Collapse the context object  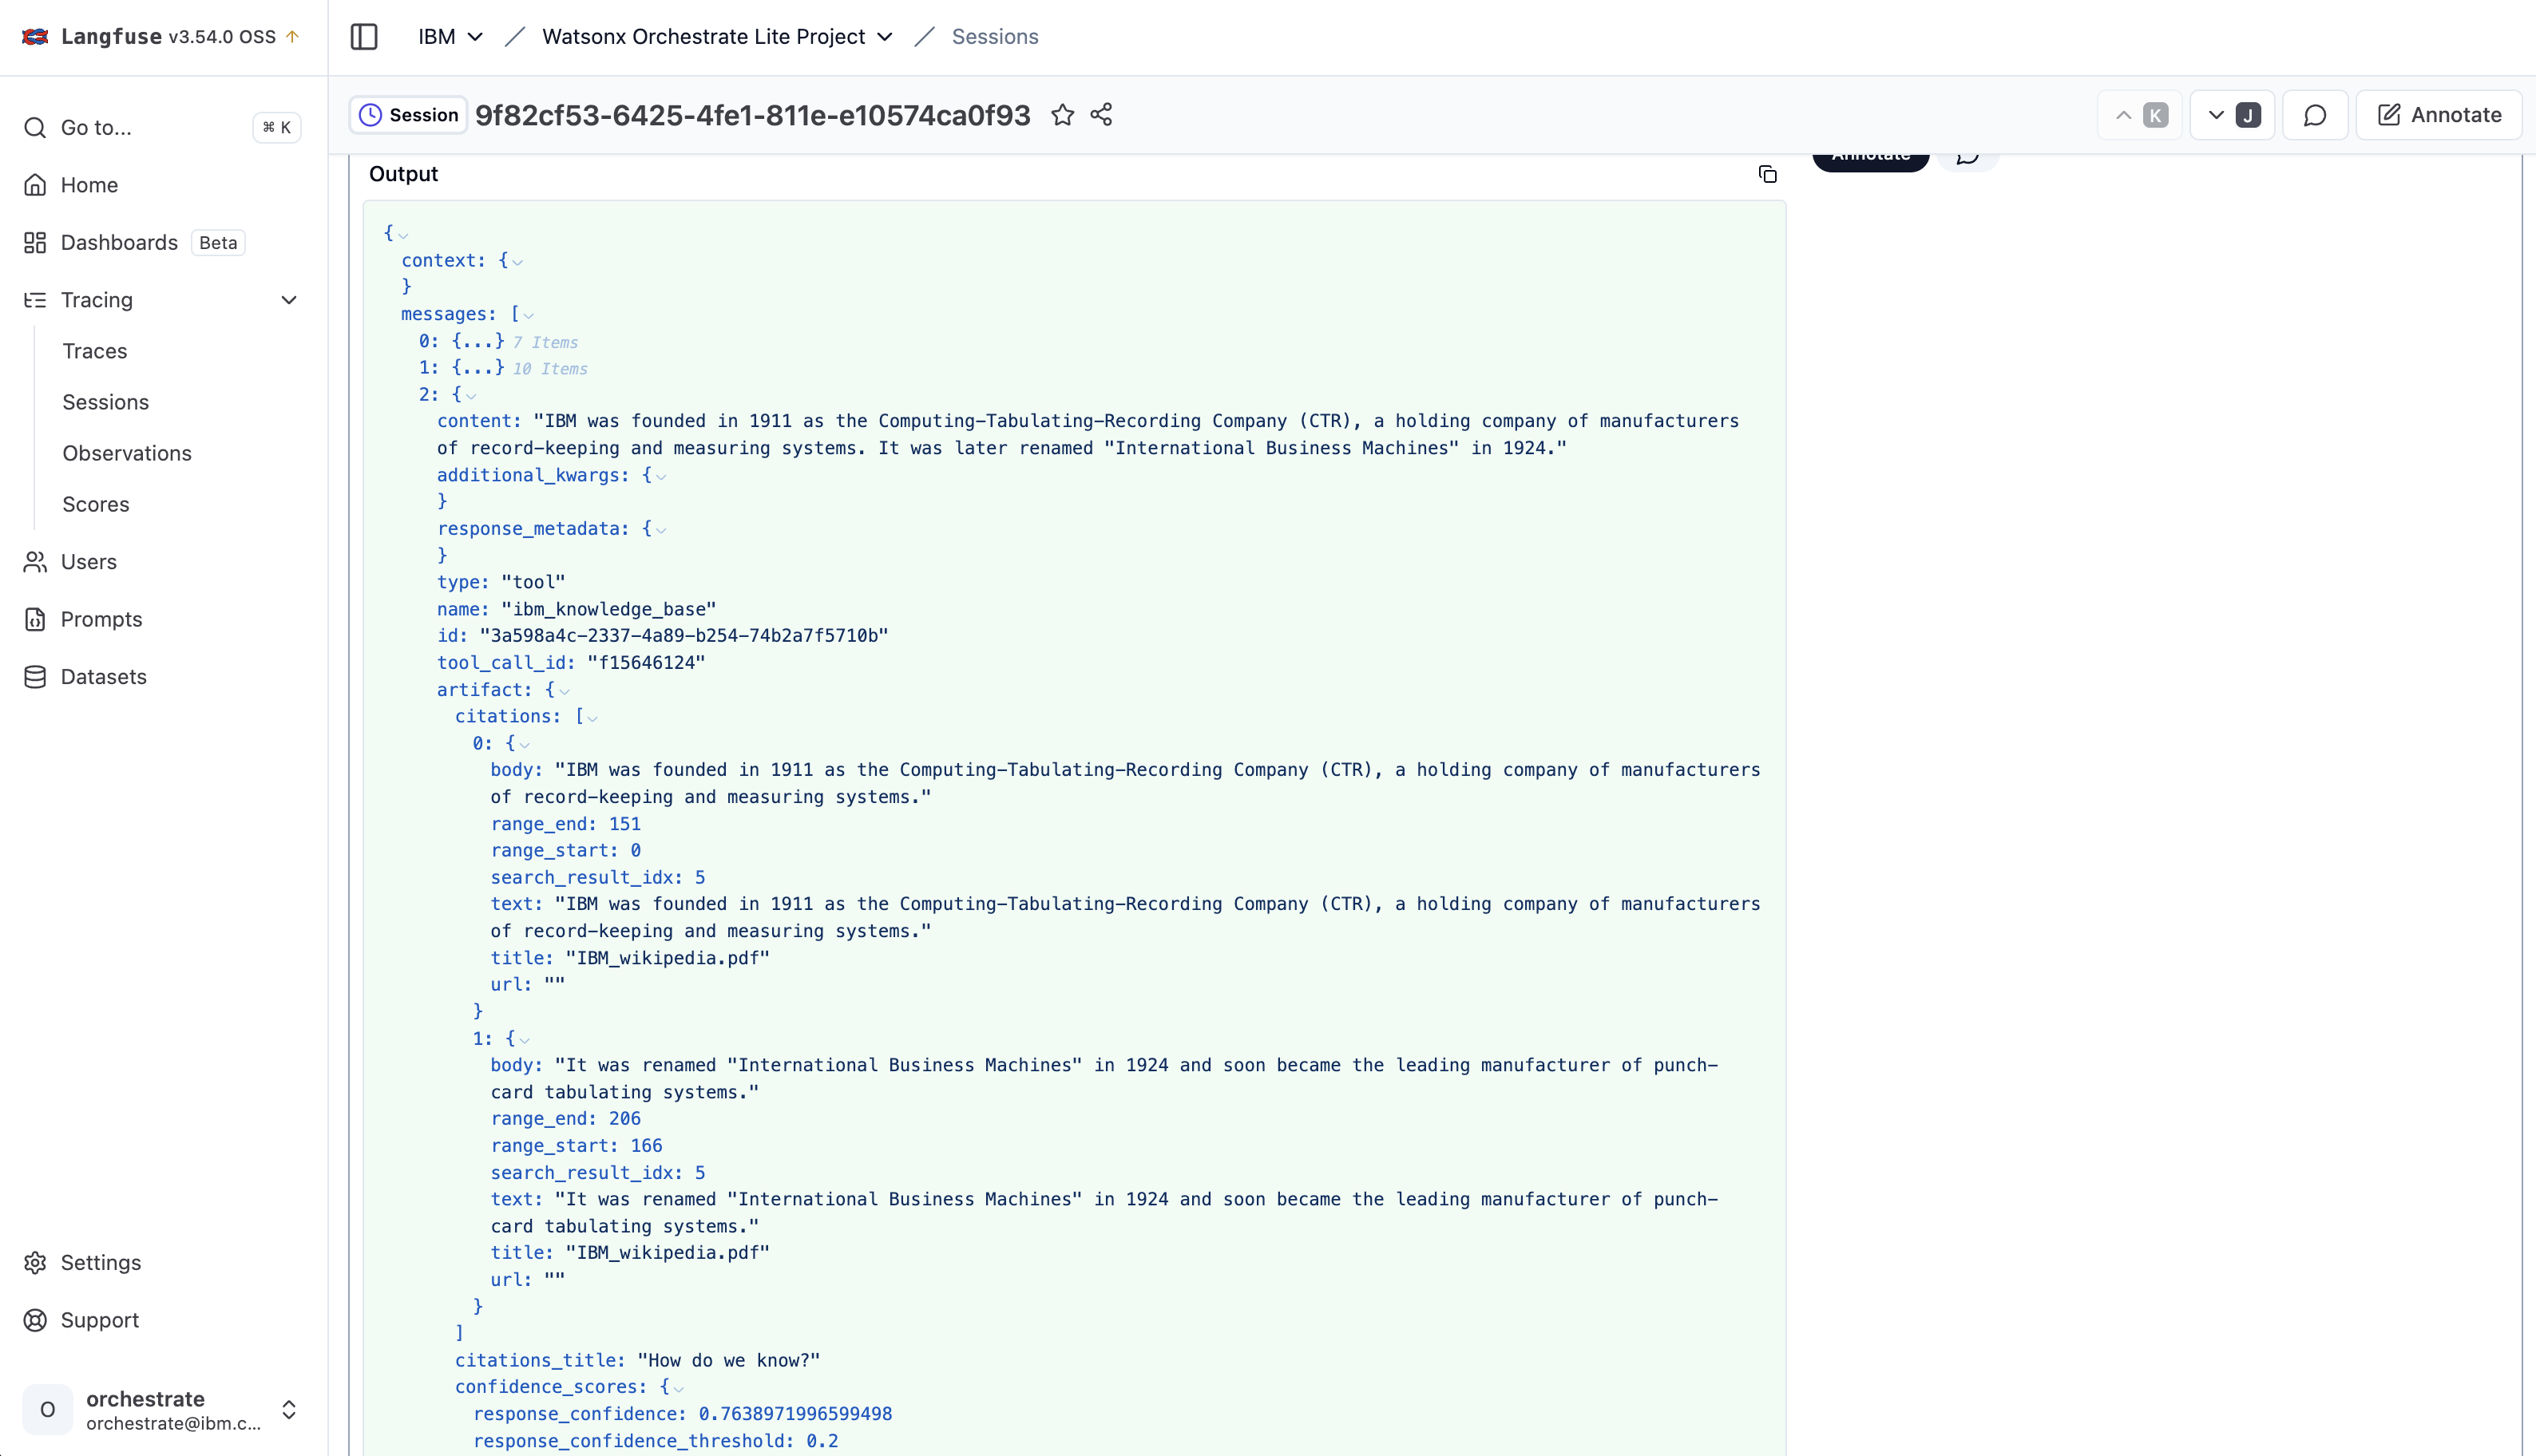click(517, 262)
